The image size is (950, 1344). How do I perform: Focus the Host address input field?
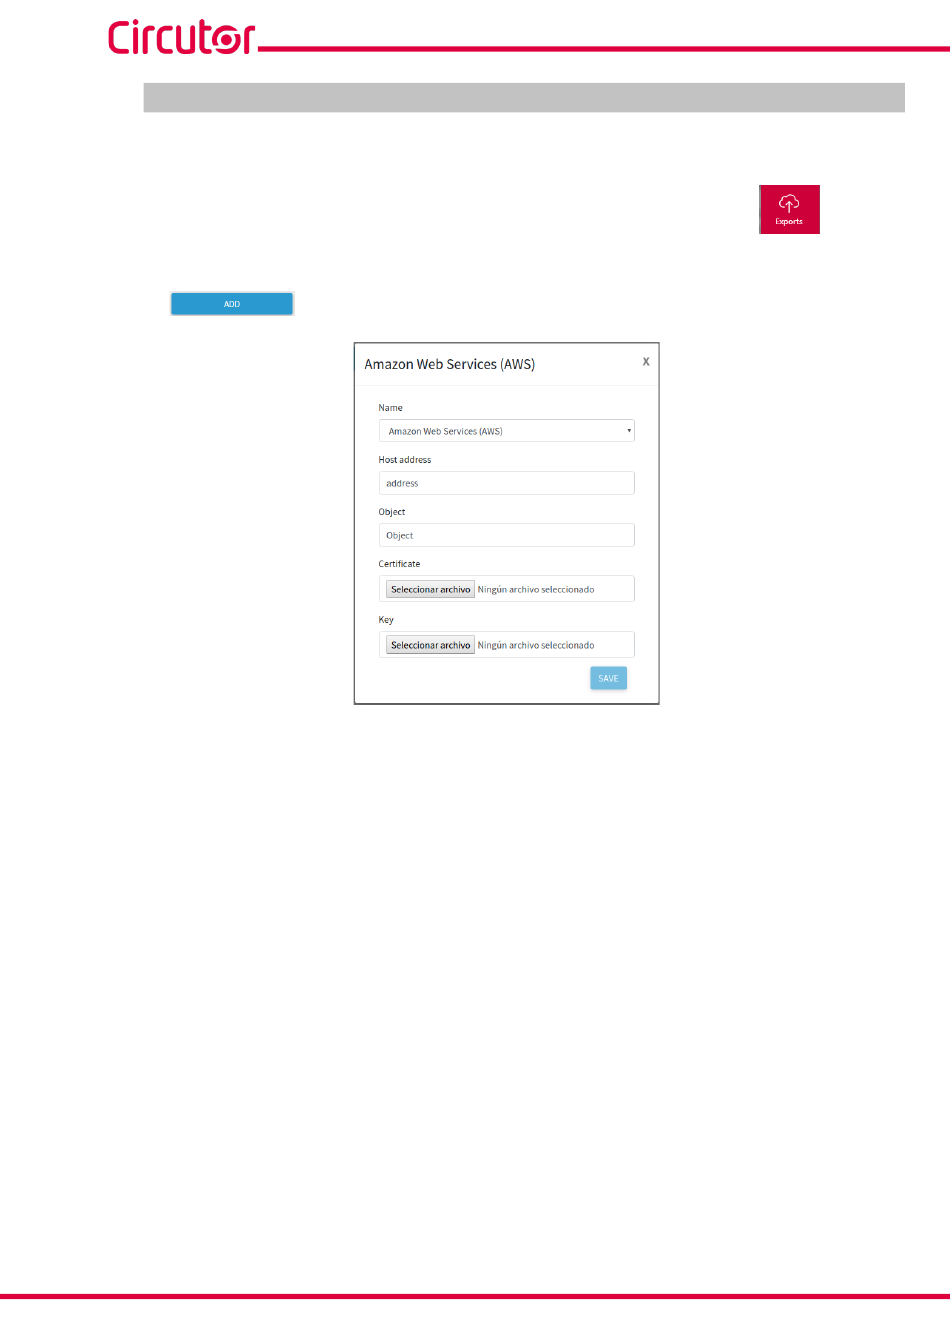(506, 483)
